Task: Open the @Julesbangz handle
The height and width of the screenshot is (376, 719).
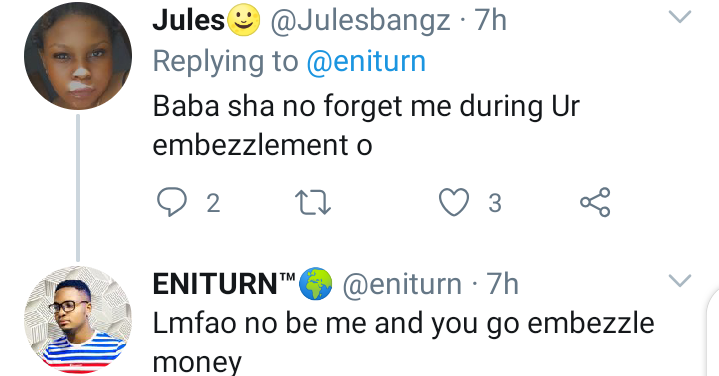Action: tap(360, 22)
